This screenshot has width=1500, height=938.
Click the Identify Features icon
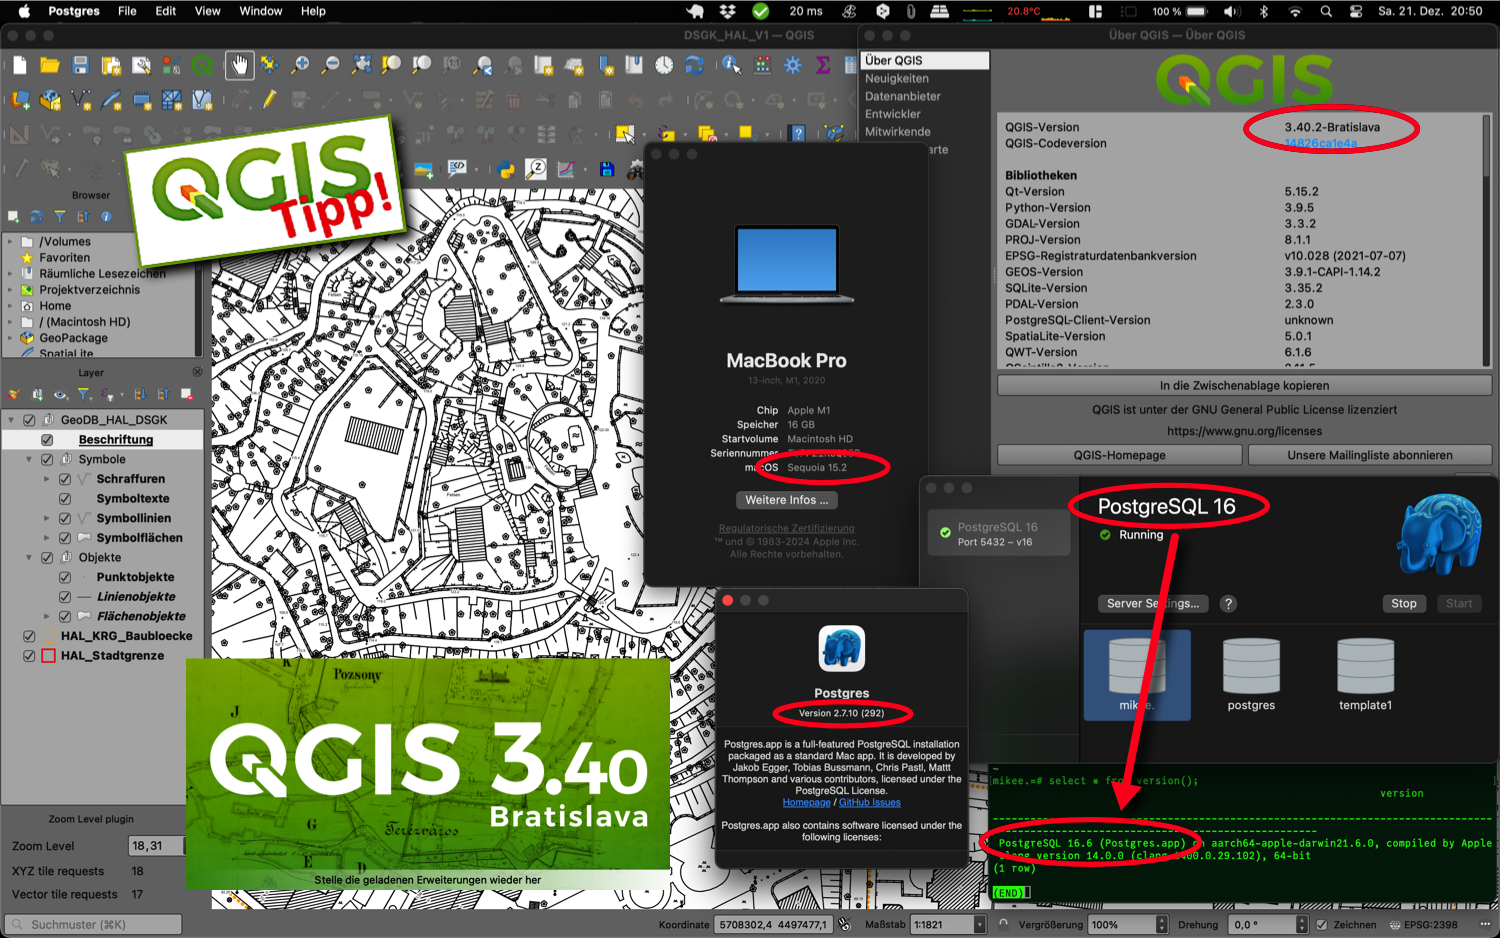click(x=728, y=64)
